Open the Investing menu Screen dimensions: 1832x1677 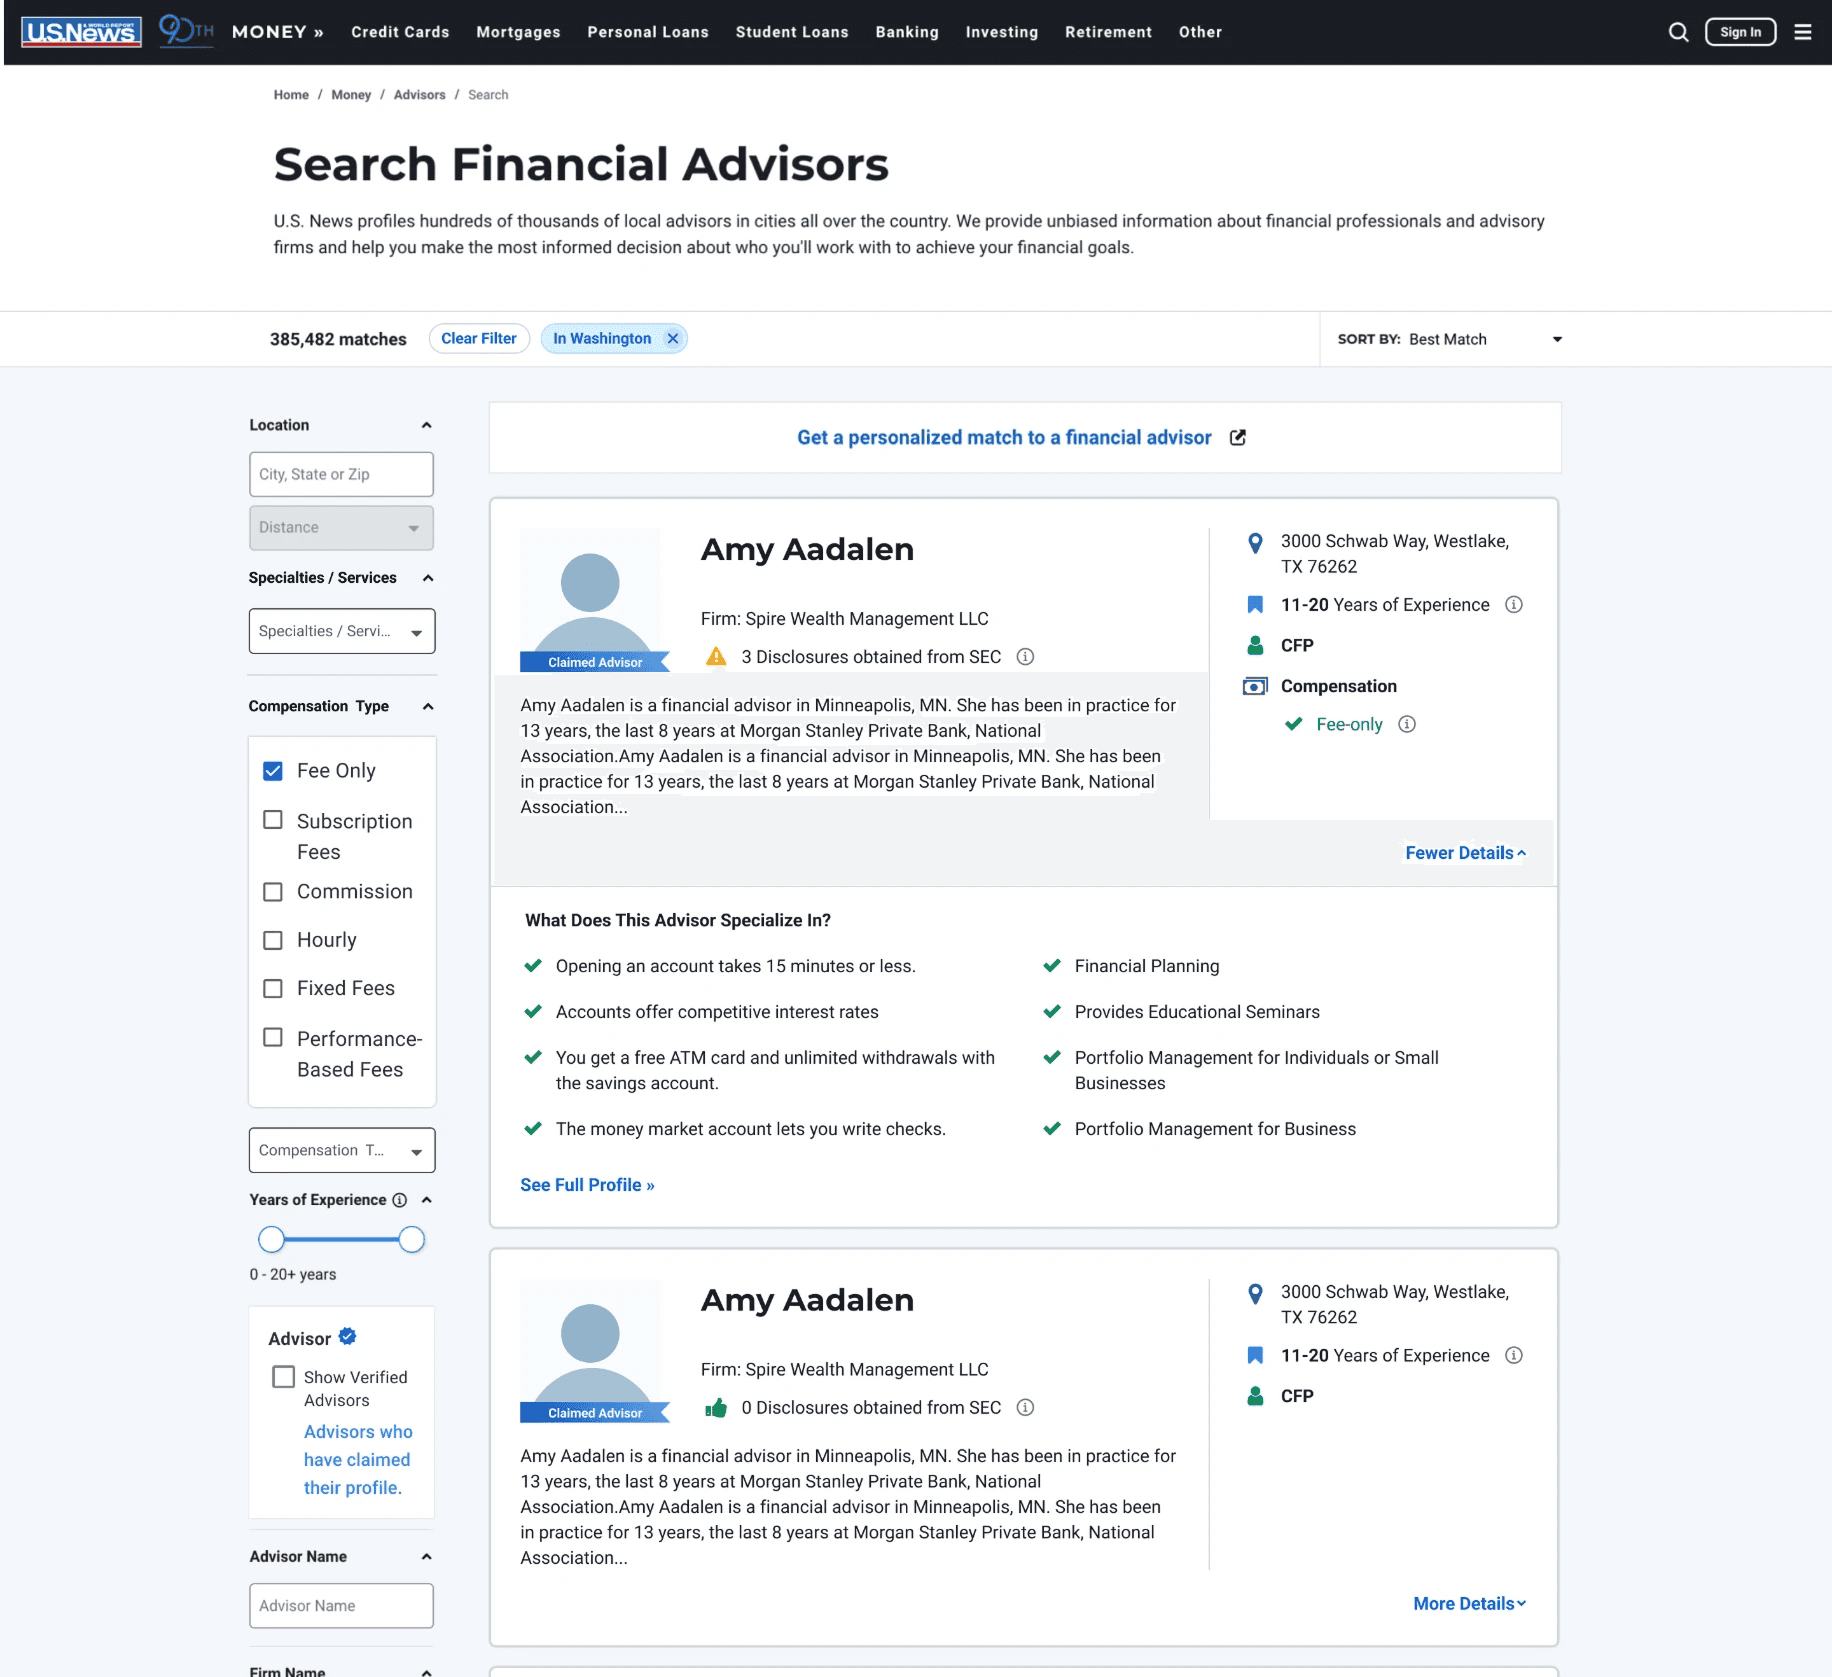[x=1002, y=32]
